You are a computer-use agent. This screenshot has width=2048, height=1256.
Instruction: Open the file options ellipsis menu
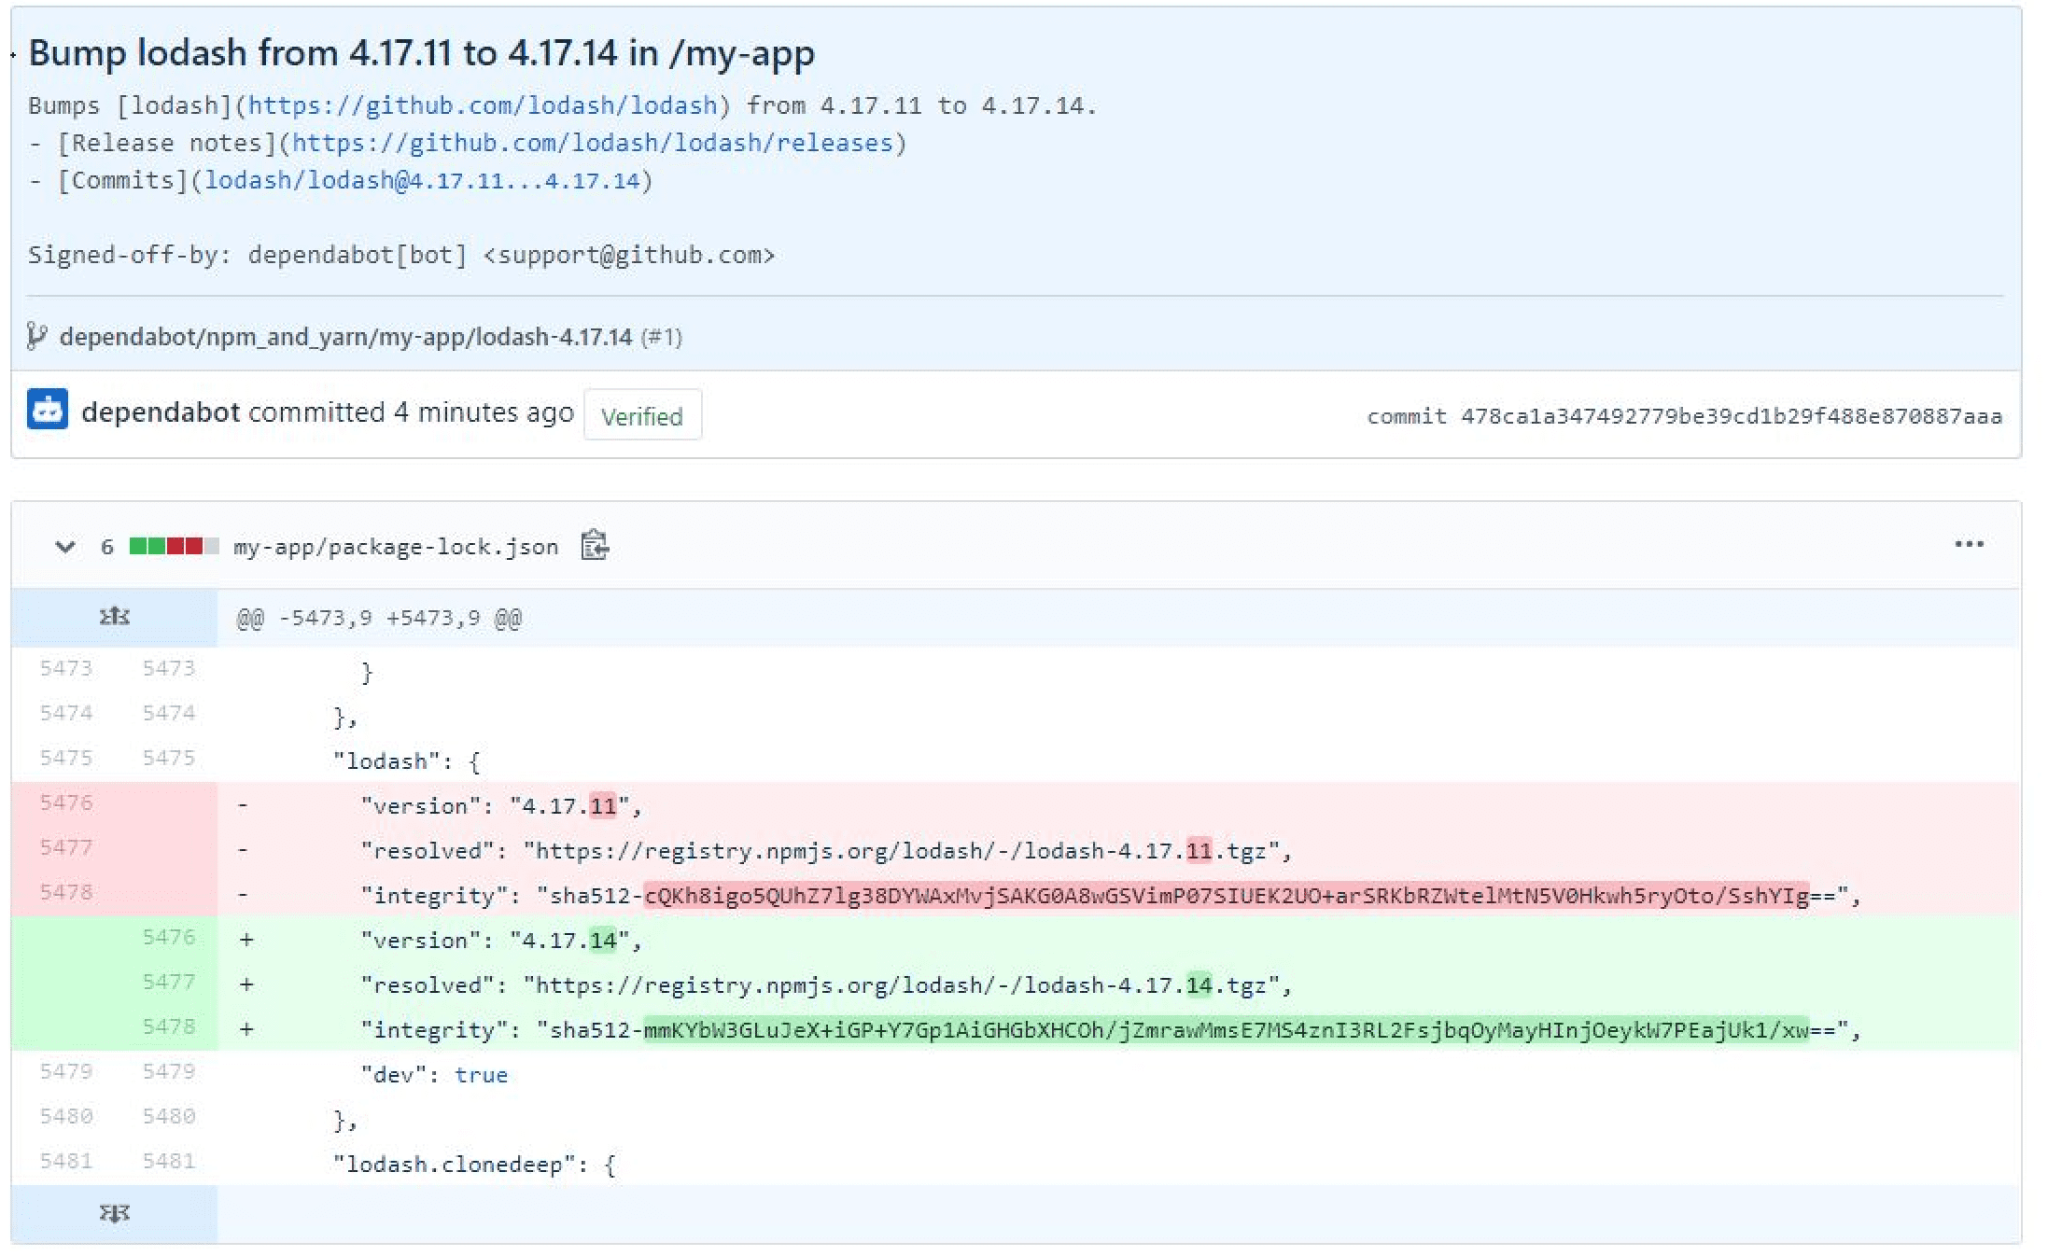click(1968, 544)
